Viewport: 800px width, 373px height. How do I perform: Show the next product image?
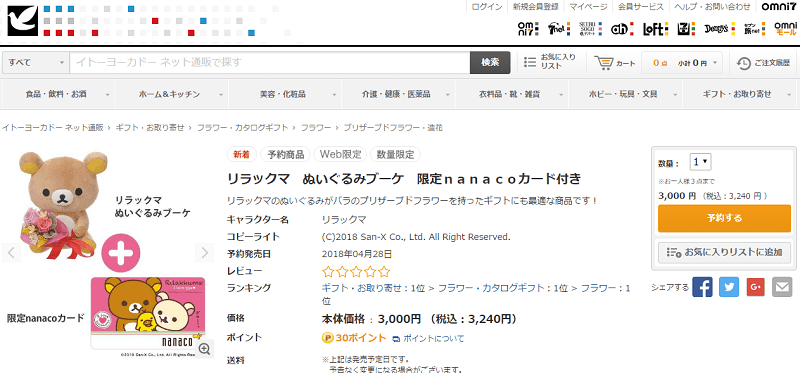pyautogui.click(x=205, y=253)
